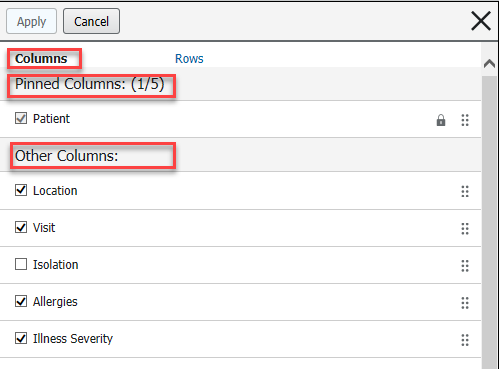
Task: Uncheck the Location column checkbox
Action: tap(21, 190)
